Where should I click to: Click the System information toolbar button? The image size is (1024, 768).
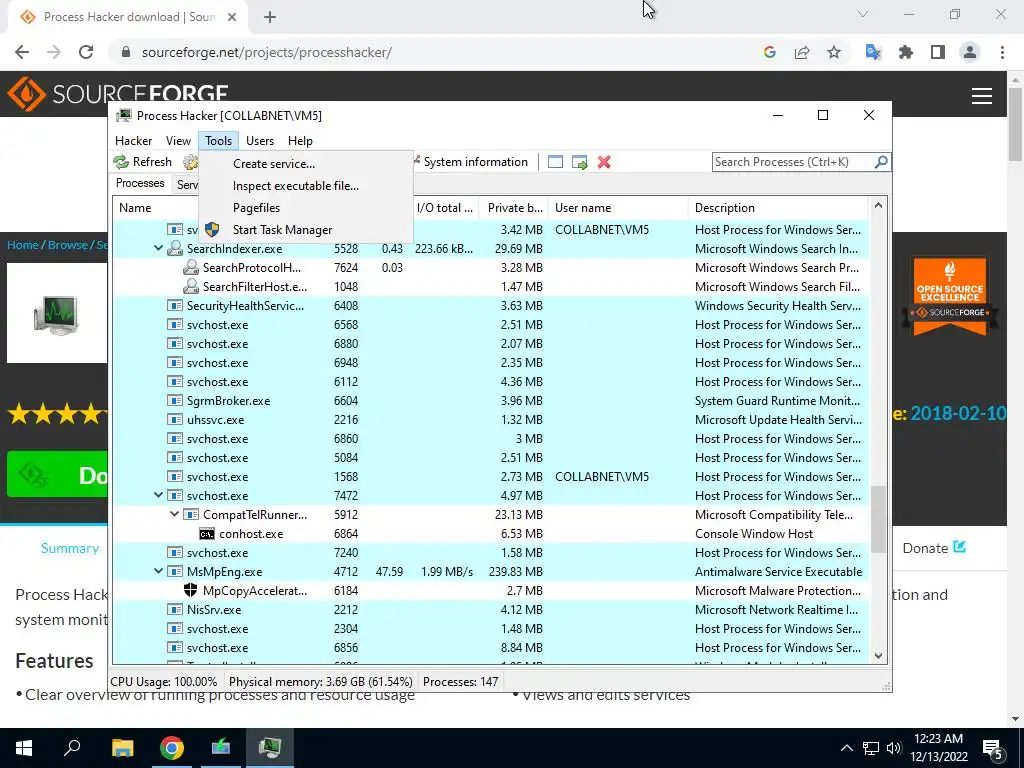[x=471, y=162]
